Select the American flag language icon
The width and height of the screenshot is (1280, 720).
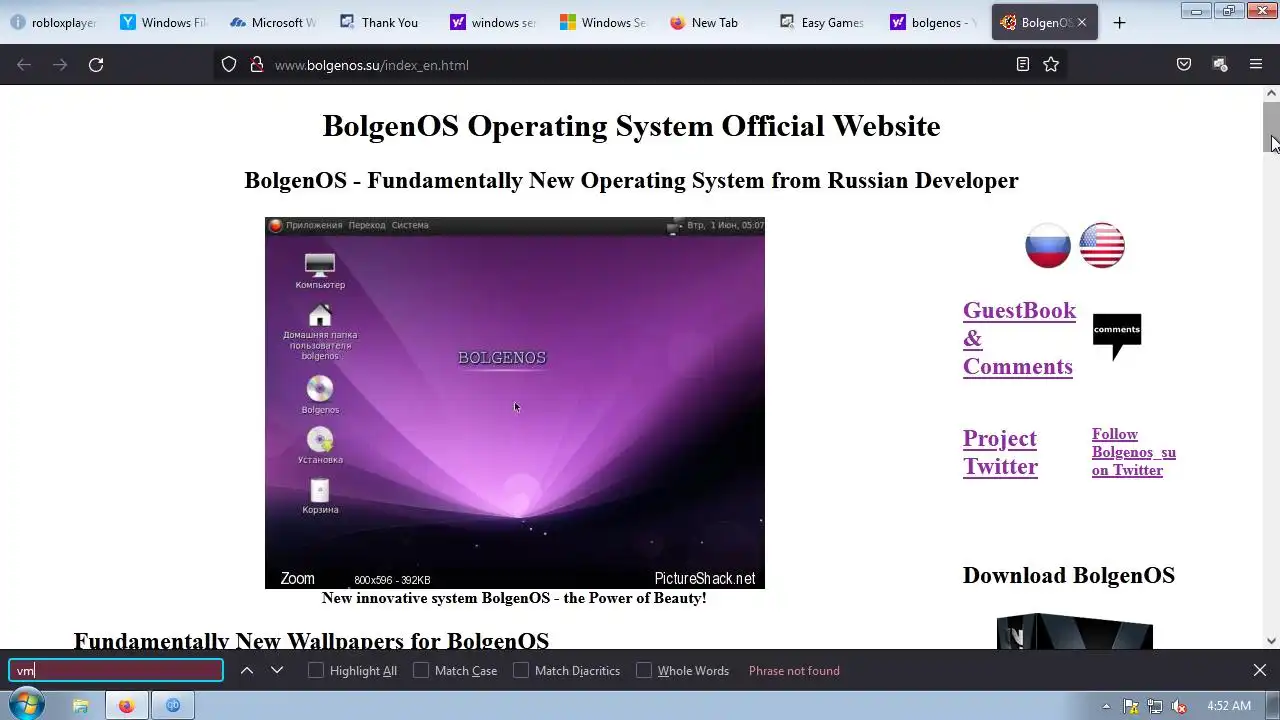(x=1102, y=245)
